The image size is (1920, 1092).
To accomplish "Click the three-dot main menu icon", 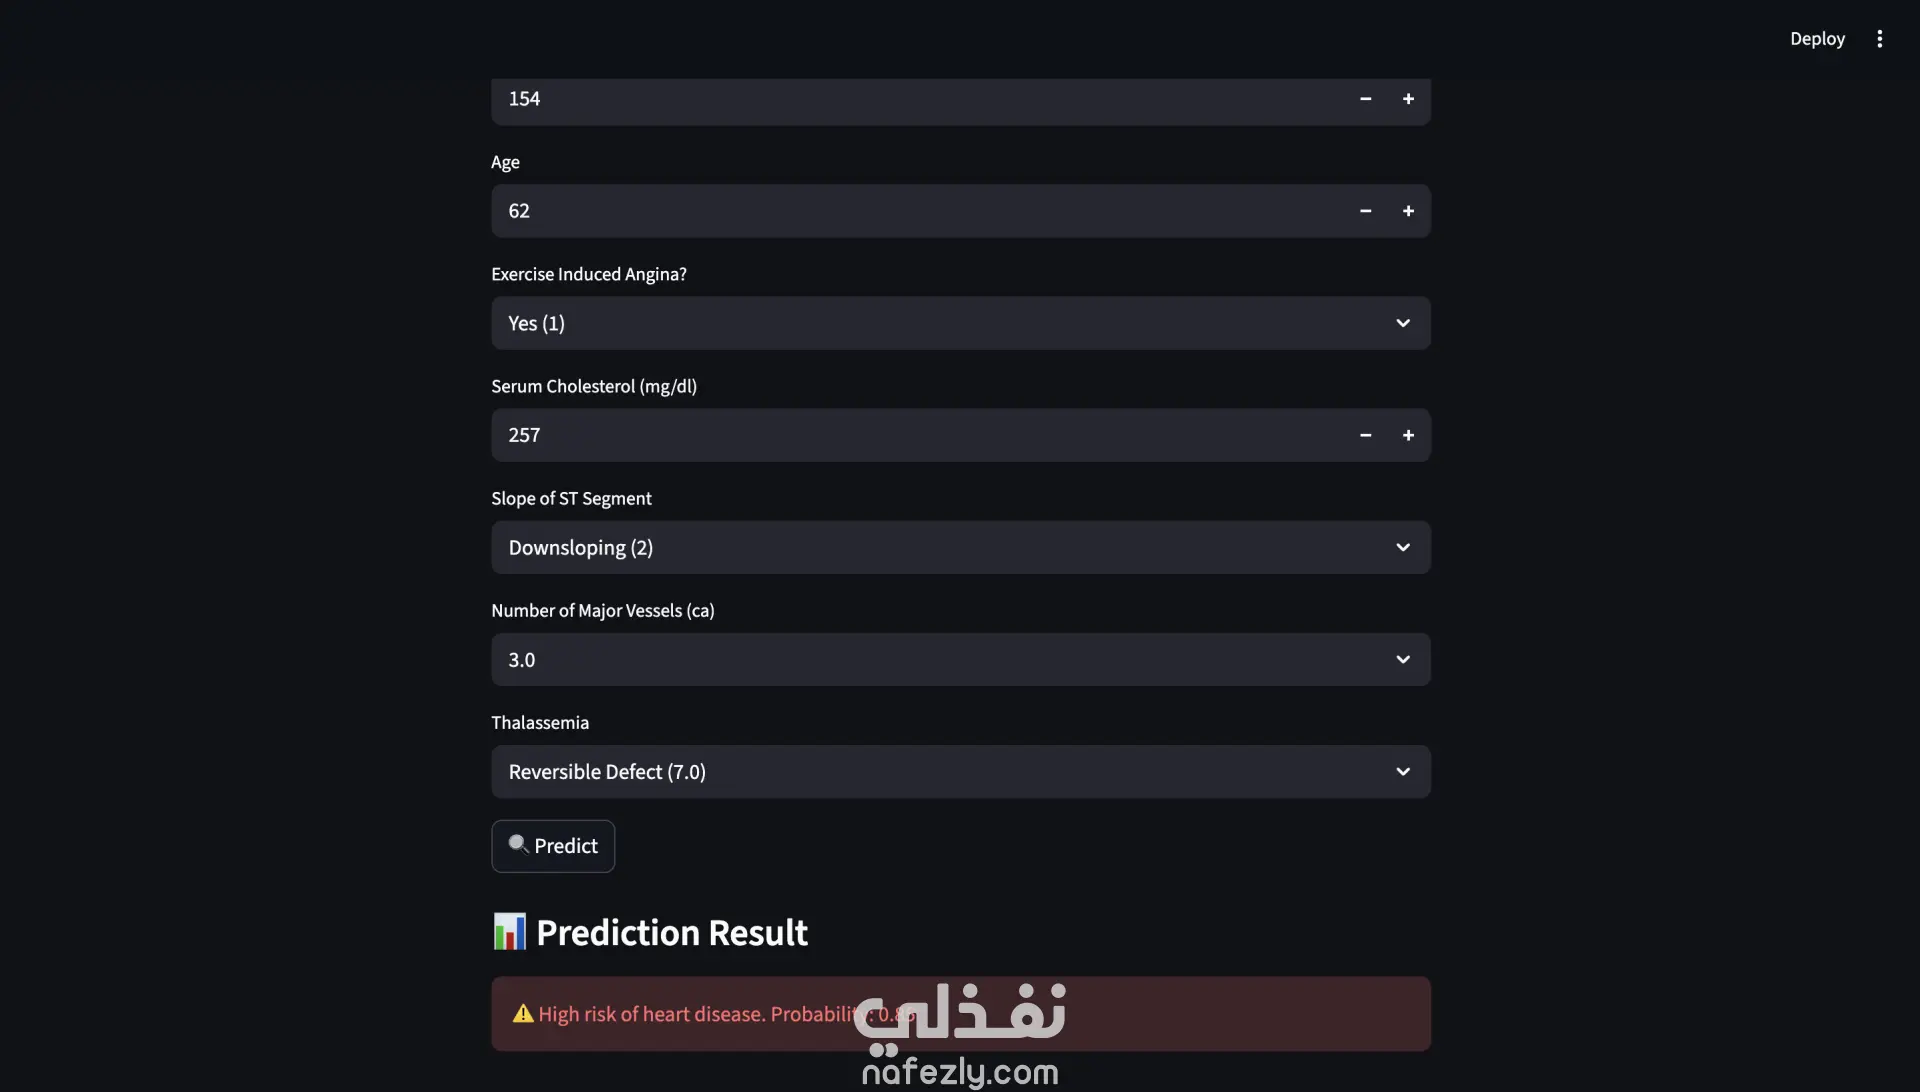I will pos(1880,39).
